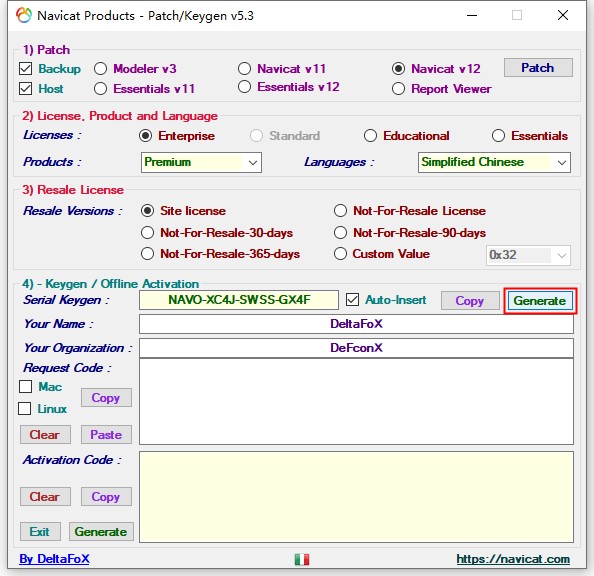Disable the Auto-Insert checkbox
This screenshot has width=594, height=576.
point(352,300)
